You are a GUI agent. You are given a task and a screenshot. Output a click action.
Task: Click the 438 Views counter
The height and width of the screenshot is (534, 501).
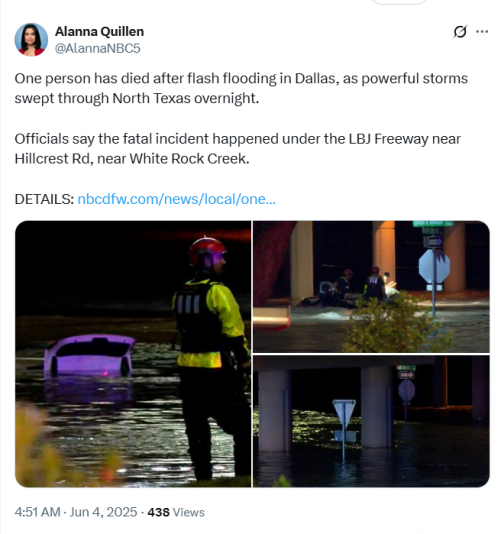[x=176, y=512]
